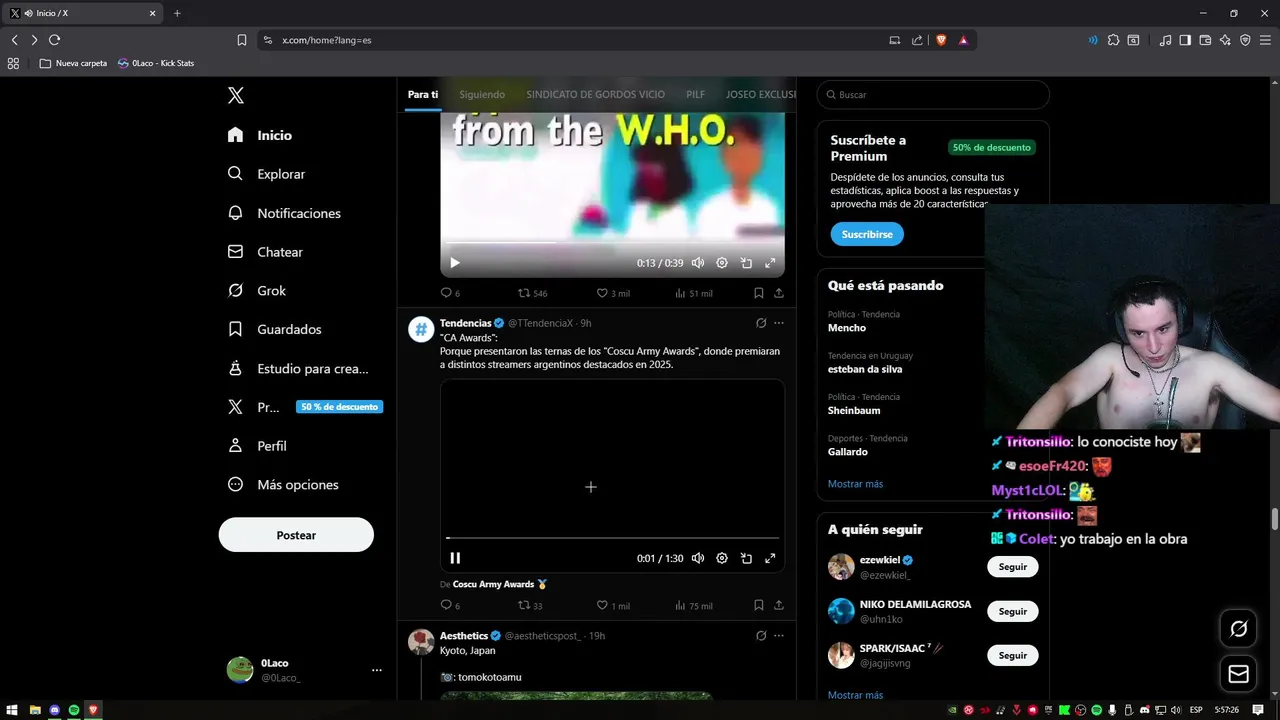Open Grok icon on Aesthetics post

[761, 635]
